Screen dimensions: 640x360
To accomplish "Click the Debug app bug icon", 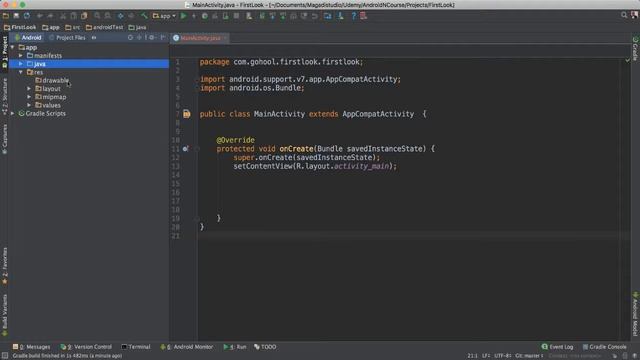I will click(204, 16).
